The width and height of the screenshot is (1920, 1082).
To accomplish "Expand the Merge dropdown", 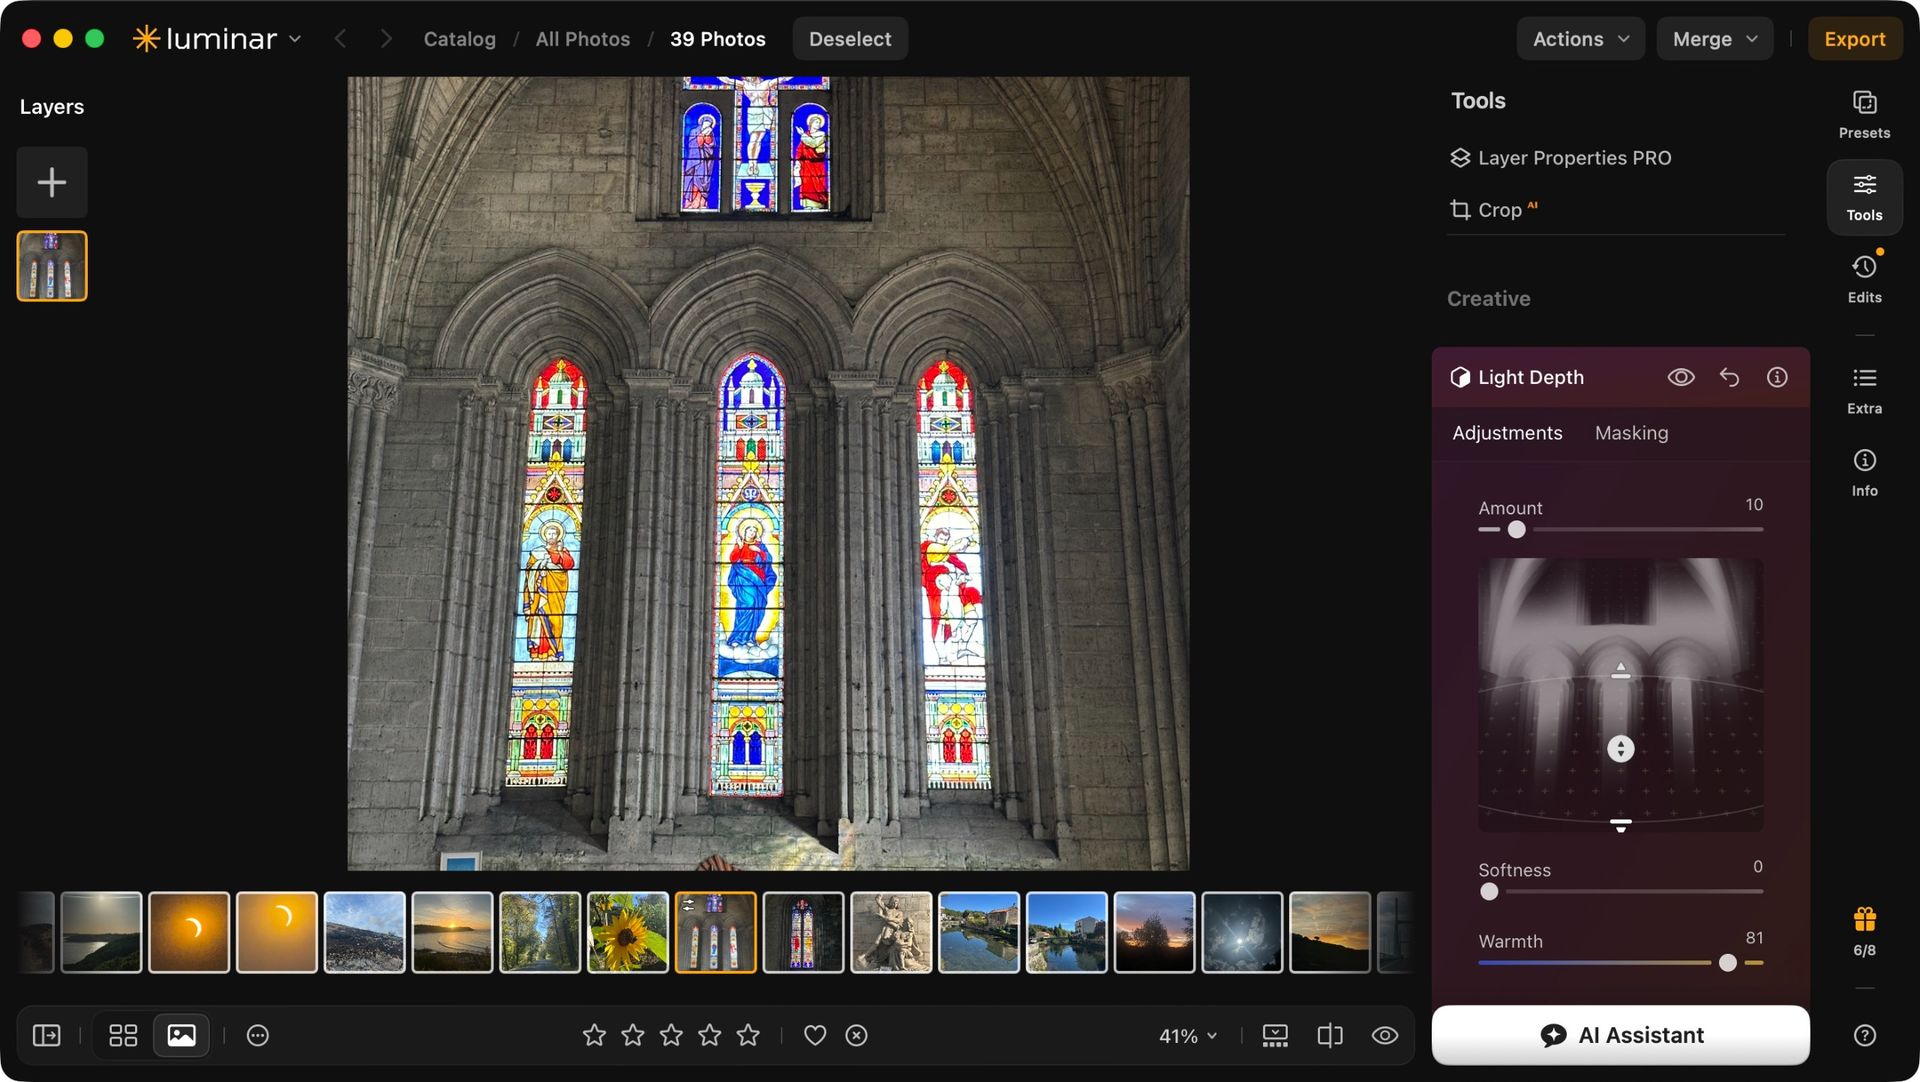I will (1714, 38).
